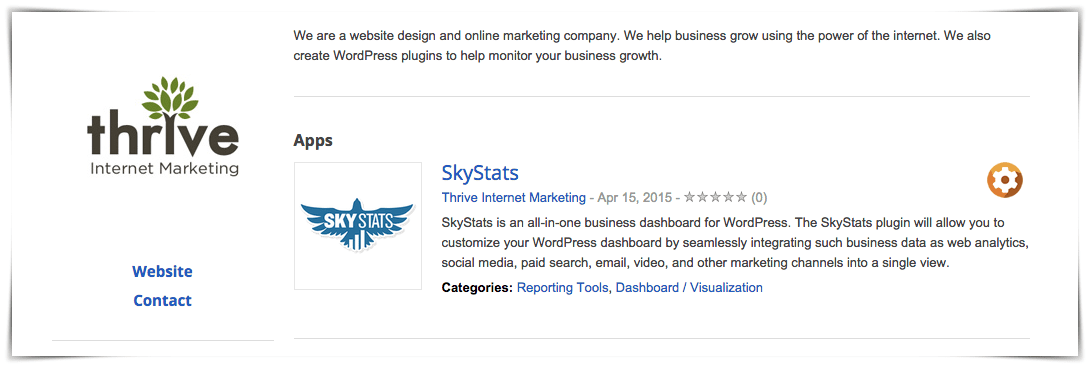Click the Apr 15, 2015 date text
This screenshot has height=368, width=1090.
634,198
